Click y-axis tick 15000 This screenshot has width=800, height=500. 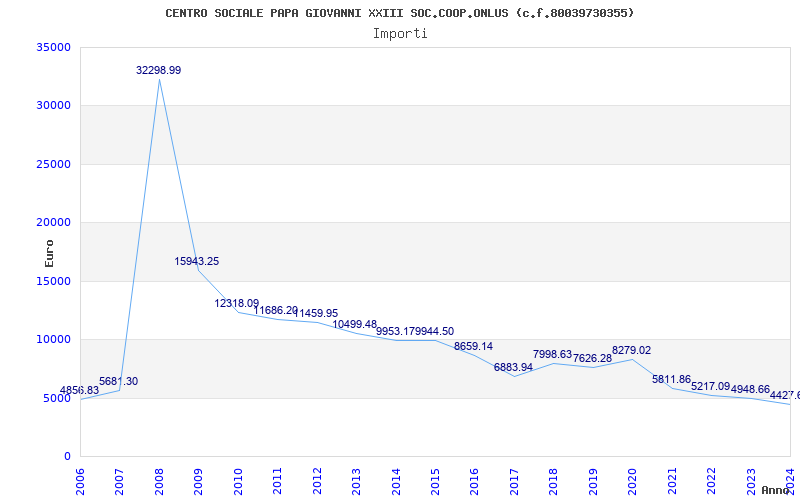click(53, 281)
